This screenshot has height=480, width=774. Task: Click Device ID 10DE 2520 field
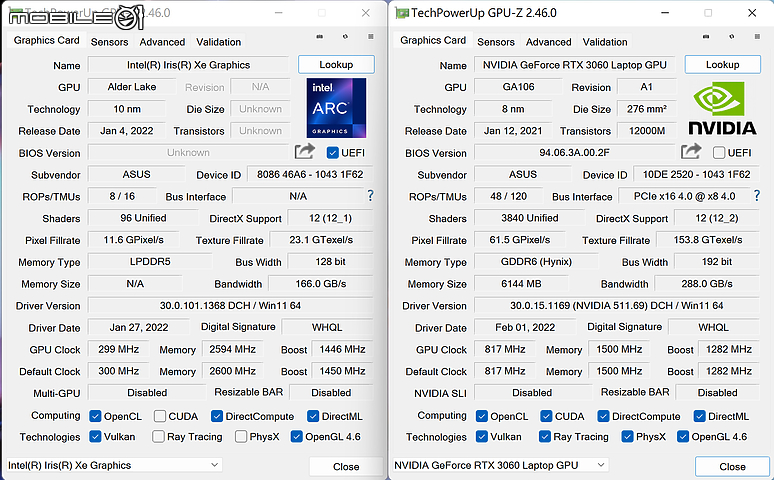pos(697,174)
